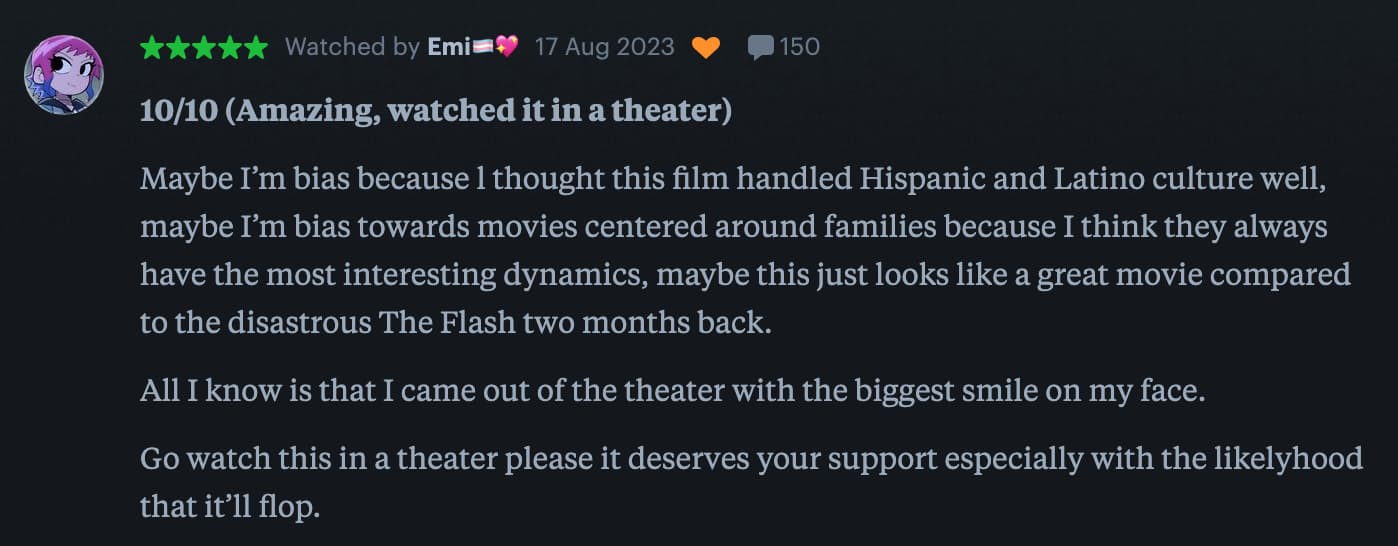Click the "Watched by" label
1398x546 pixels.
(x=352, y=47)
